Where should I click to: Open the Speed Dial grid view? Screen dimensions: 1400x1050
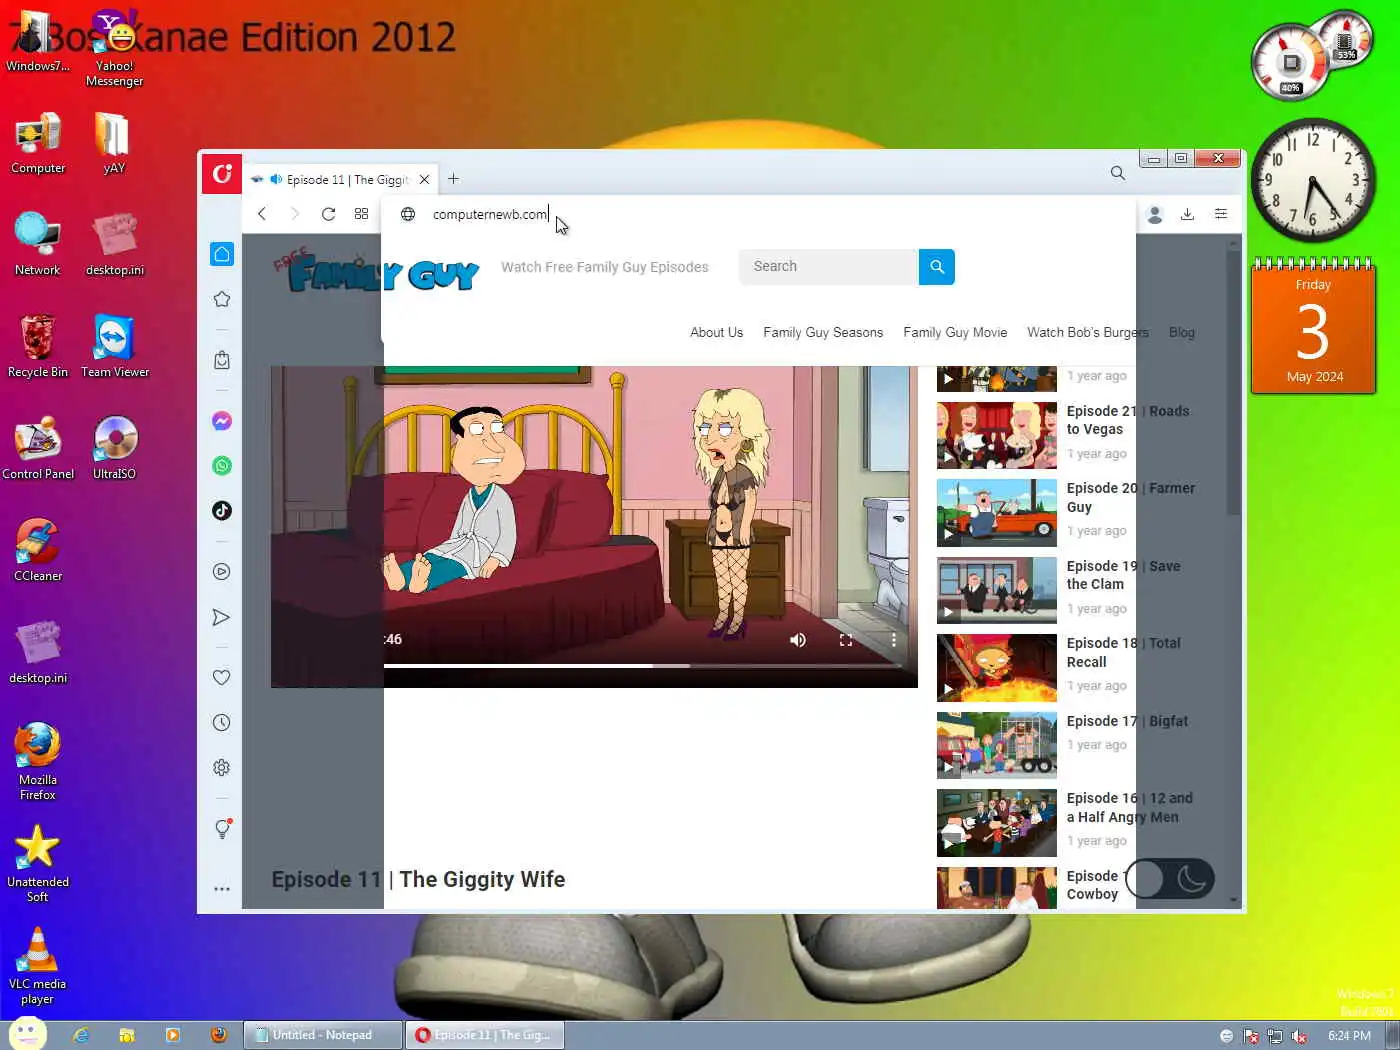click(361, 214)
